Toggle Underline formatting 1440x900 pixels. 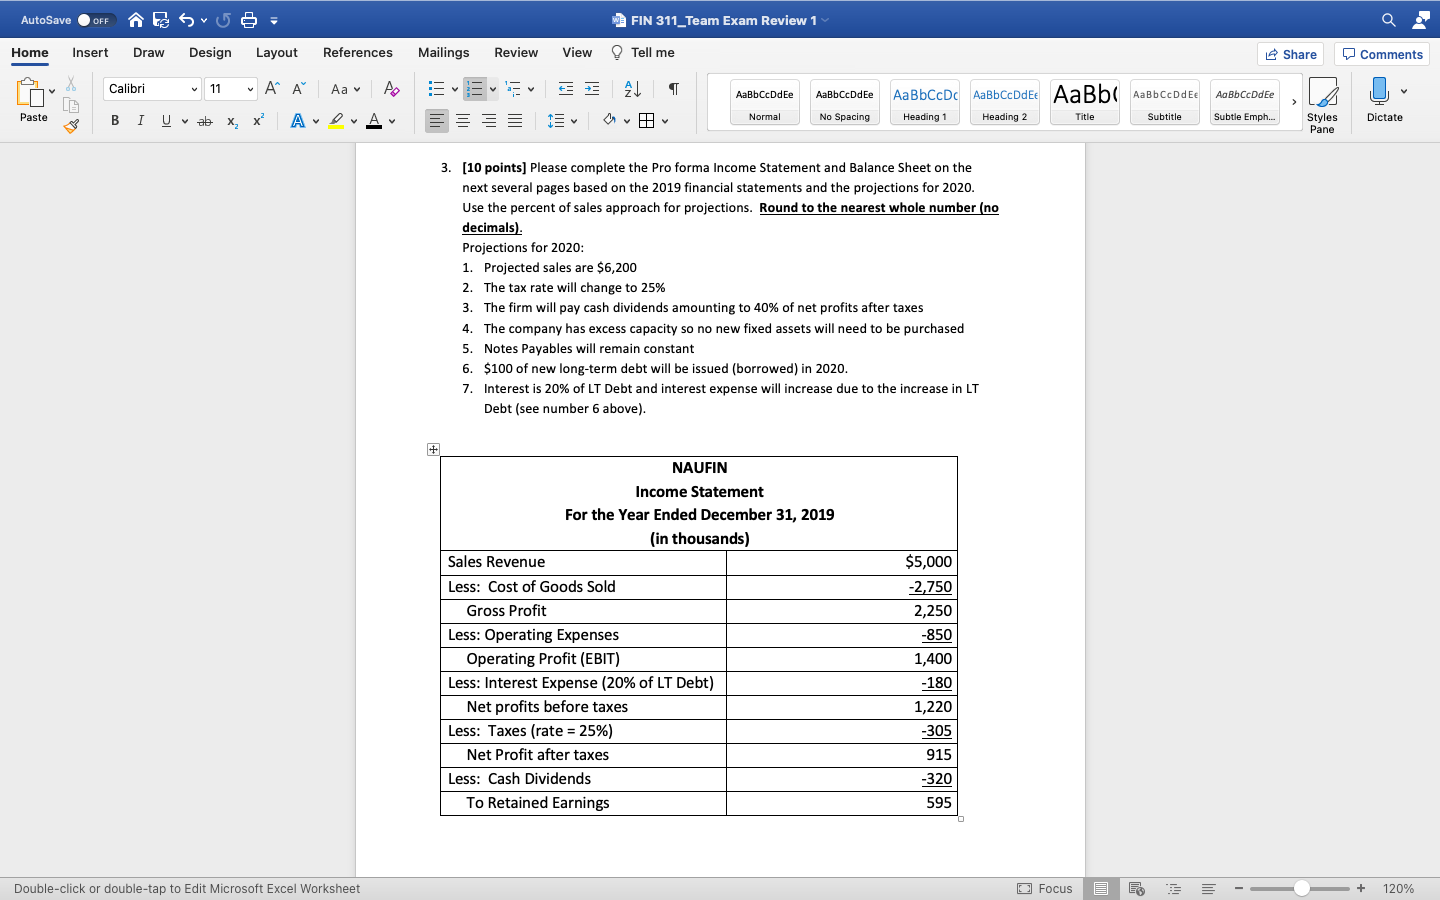[x=164, y=120]
